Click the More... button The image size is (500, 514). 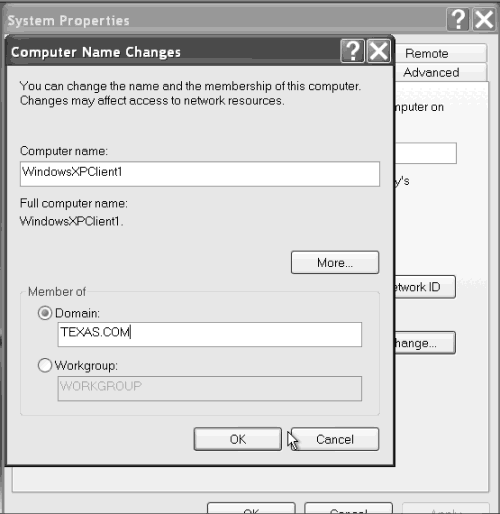coord(335,263)
